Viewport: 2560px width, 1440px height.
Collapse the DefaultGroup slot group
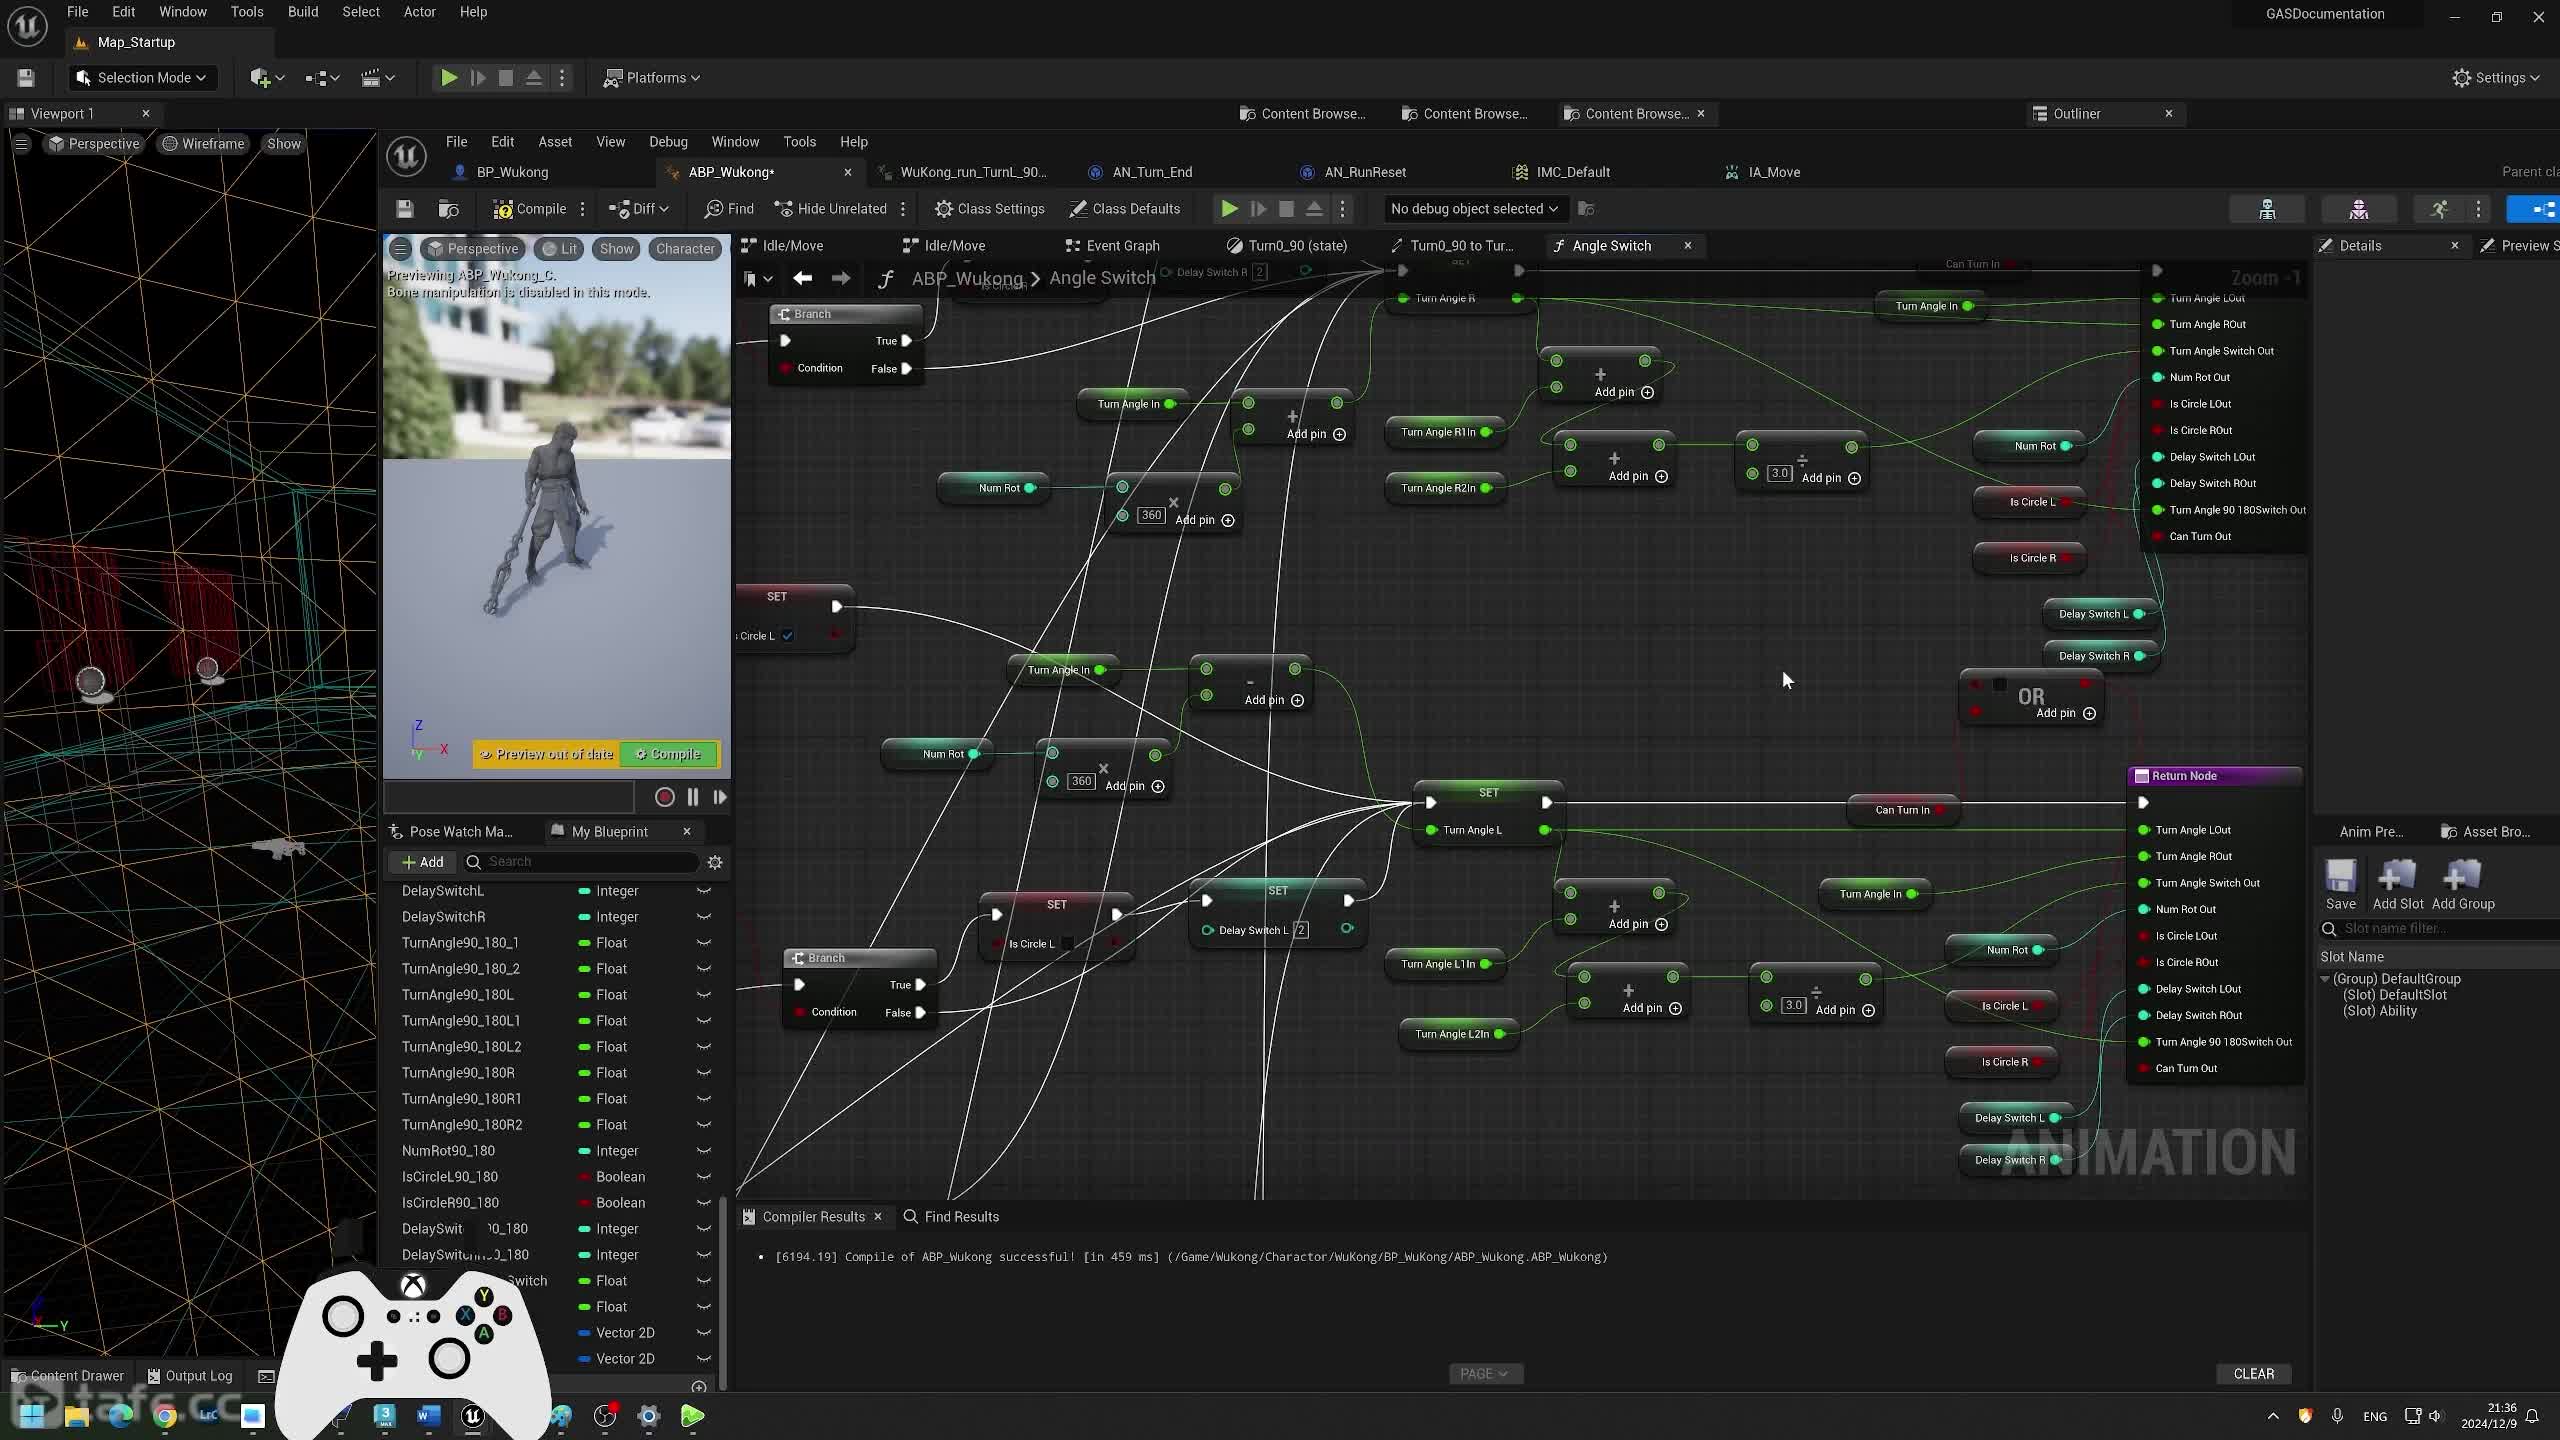click(2325, 979)
